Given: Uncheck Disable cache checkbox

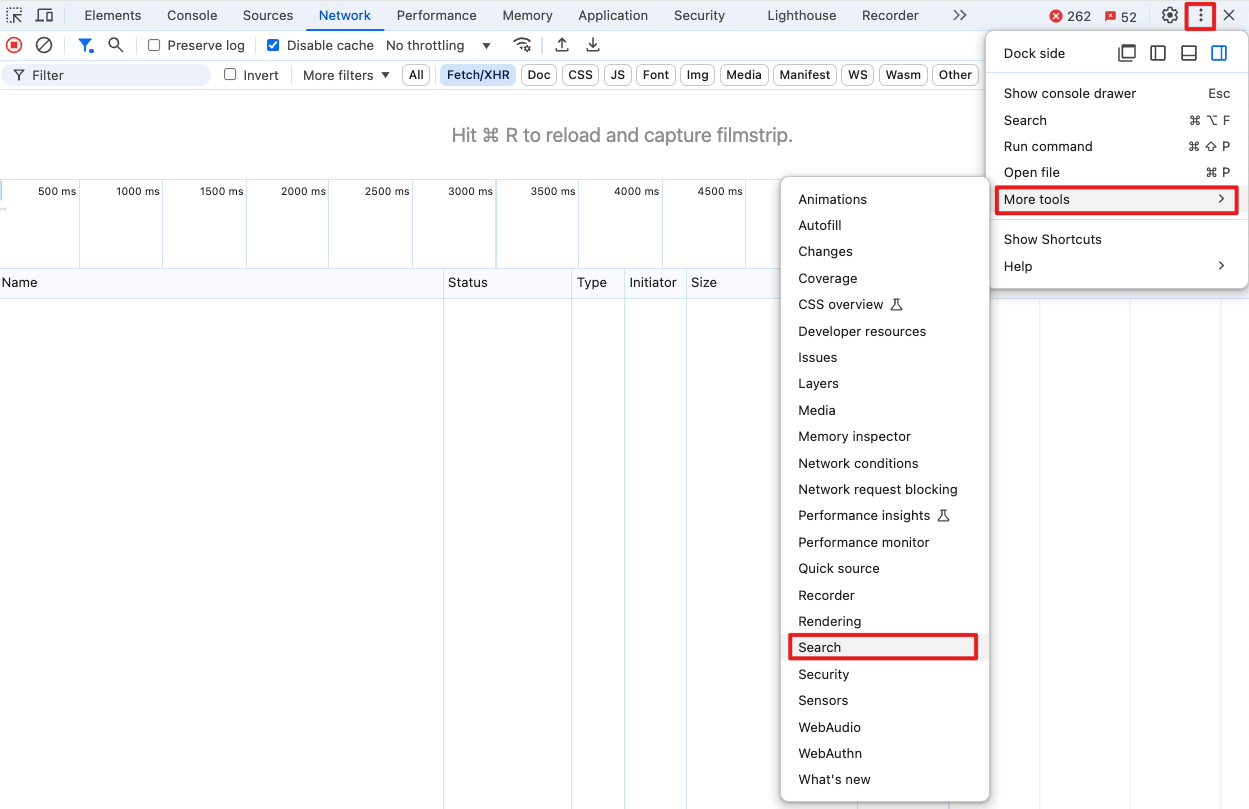Looking at the screenshot, I should (x=273, y=46).
